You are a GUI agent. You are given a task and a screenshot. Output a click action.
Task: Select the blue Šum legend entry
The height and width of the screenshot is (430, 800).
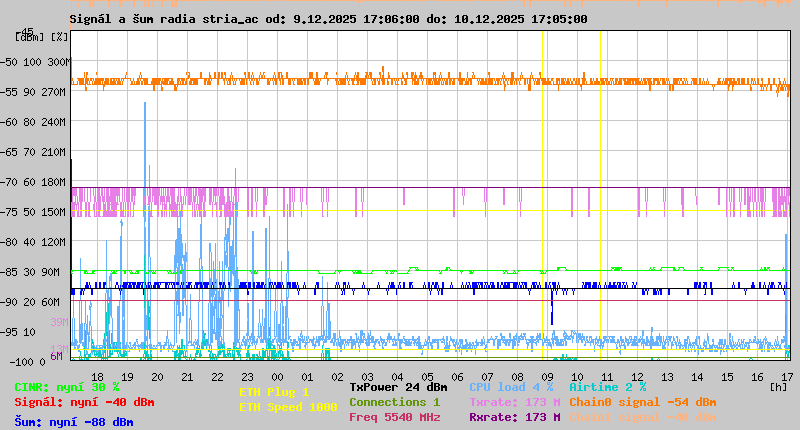click(x=74, y=422)
